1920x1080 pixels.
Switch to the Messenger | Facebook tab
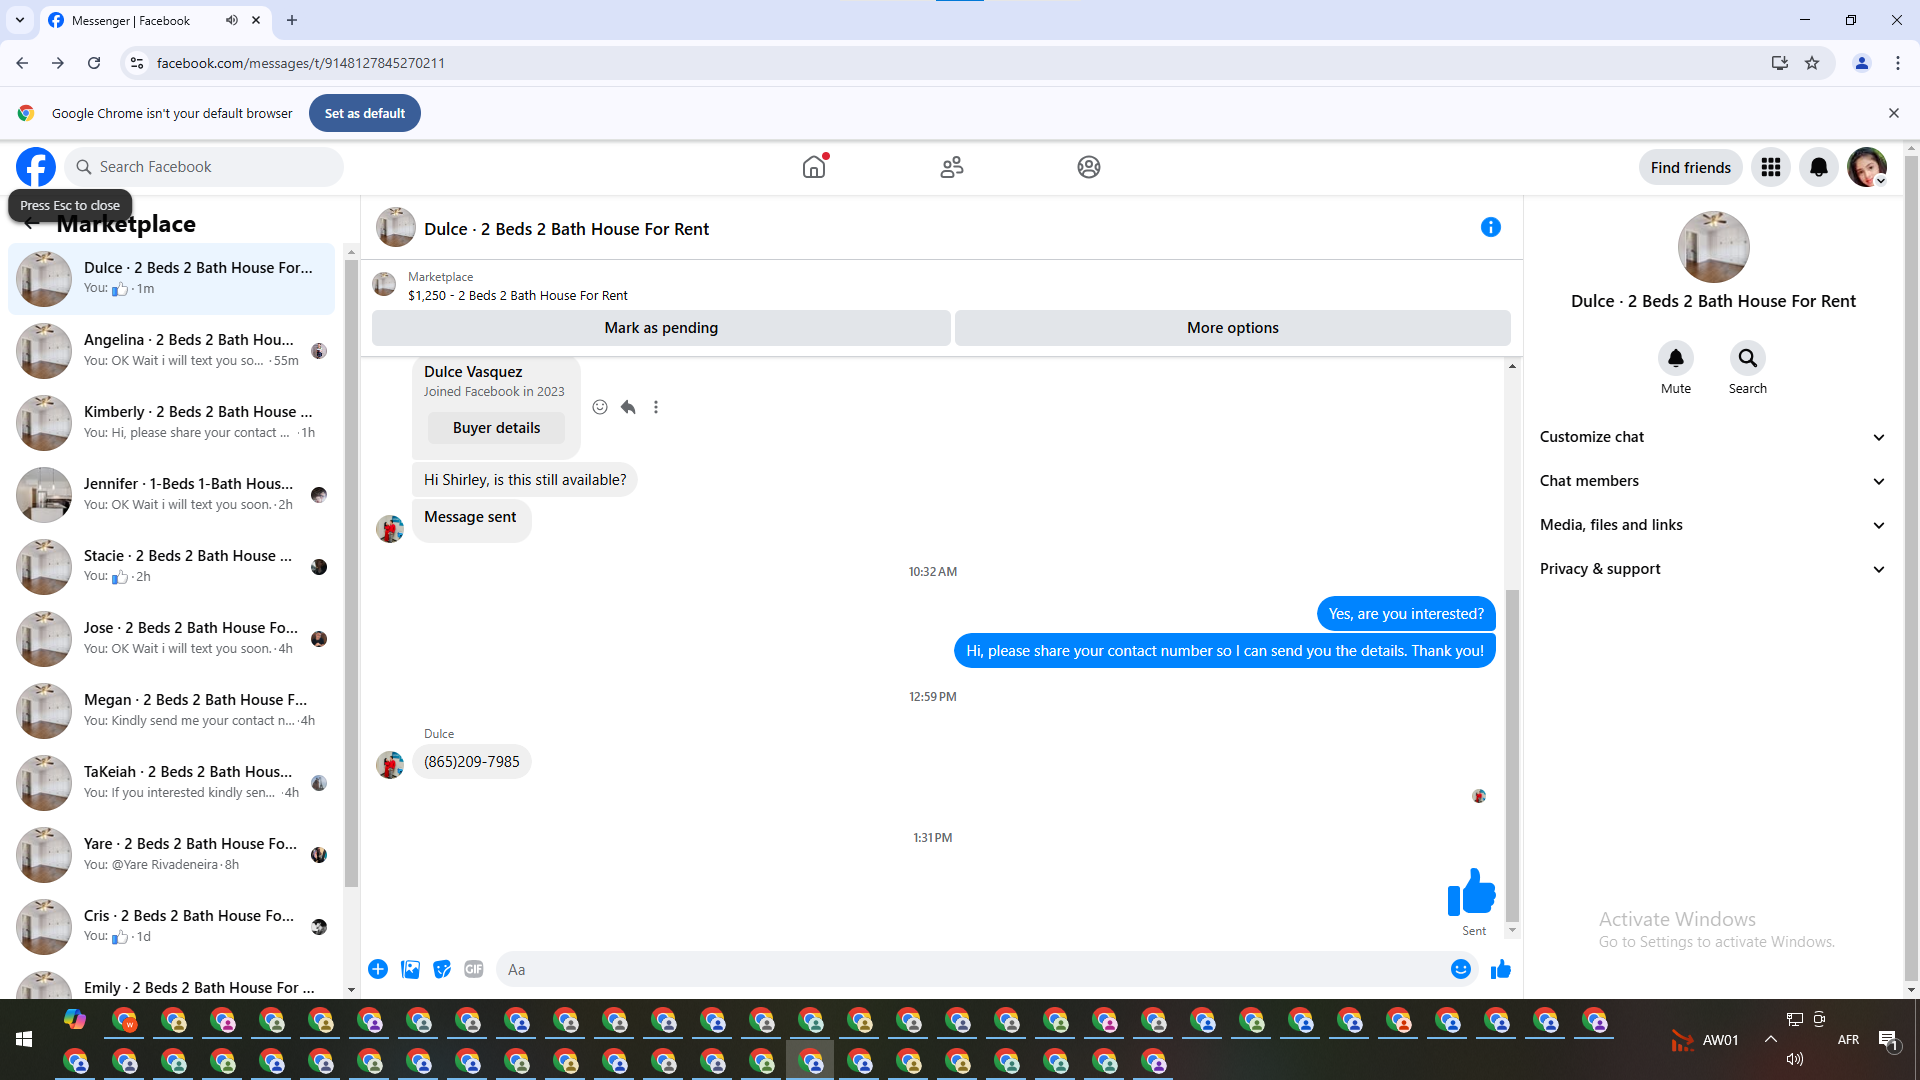pos(155,20)
